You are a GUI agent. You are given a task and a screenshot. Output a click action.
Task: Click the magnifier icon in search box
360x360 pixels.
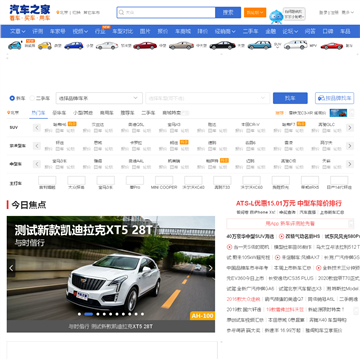[122, 13]
